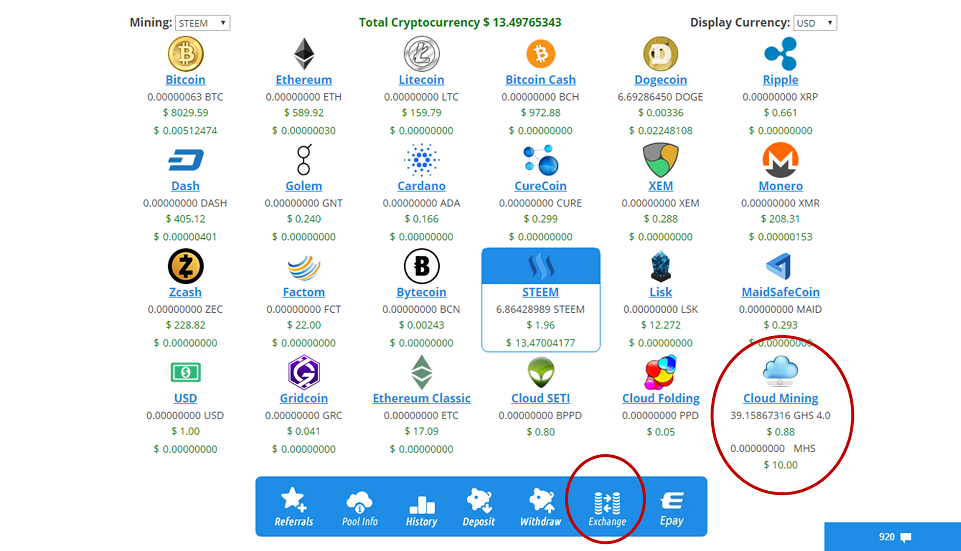Open the Monero link
This screenshot has width=961, height=551.
(x=780, y=186)
